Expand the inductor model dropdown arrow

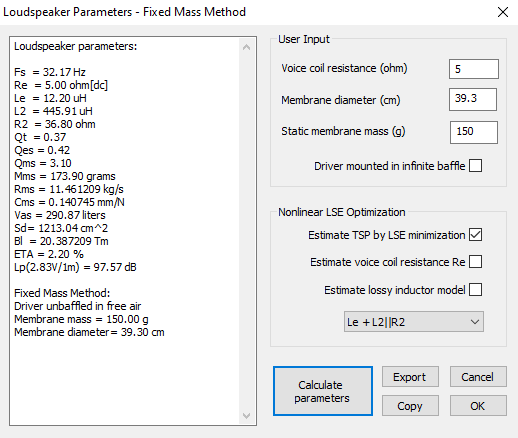coord(475,322)
